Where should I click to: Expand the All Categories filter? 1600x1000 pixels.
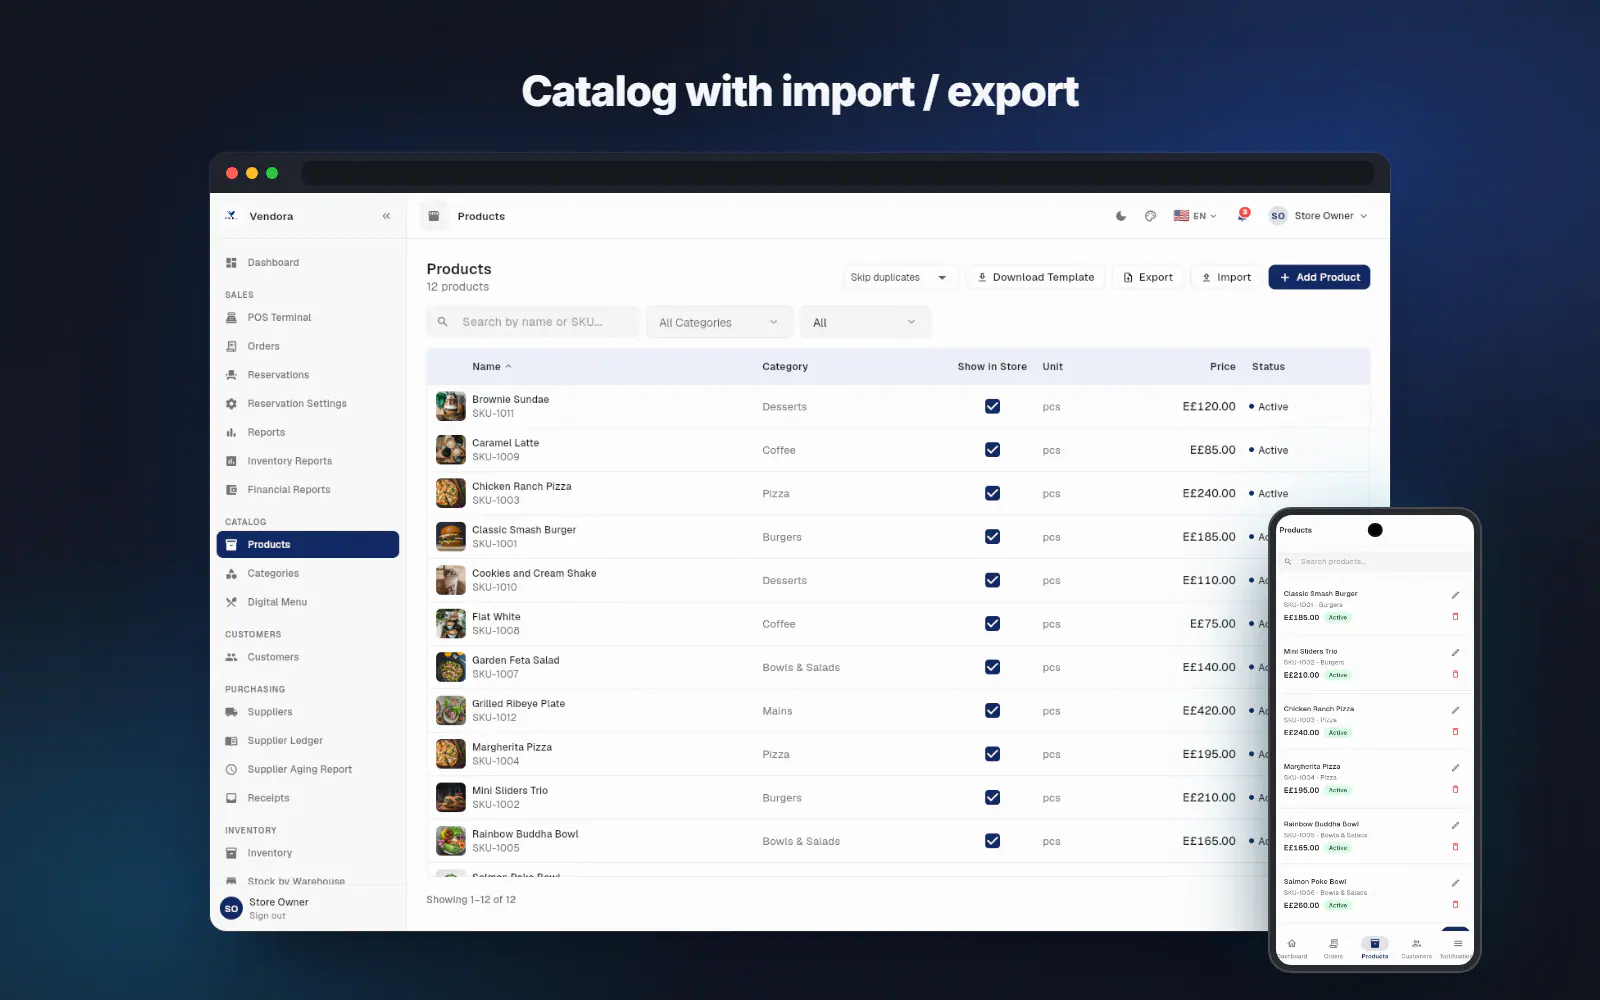pos(719,322)
